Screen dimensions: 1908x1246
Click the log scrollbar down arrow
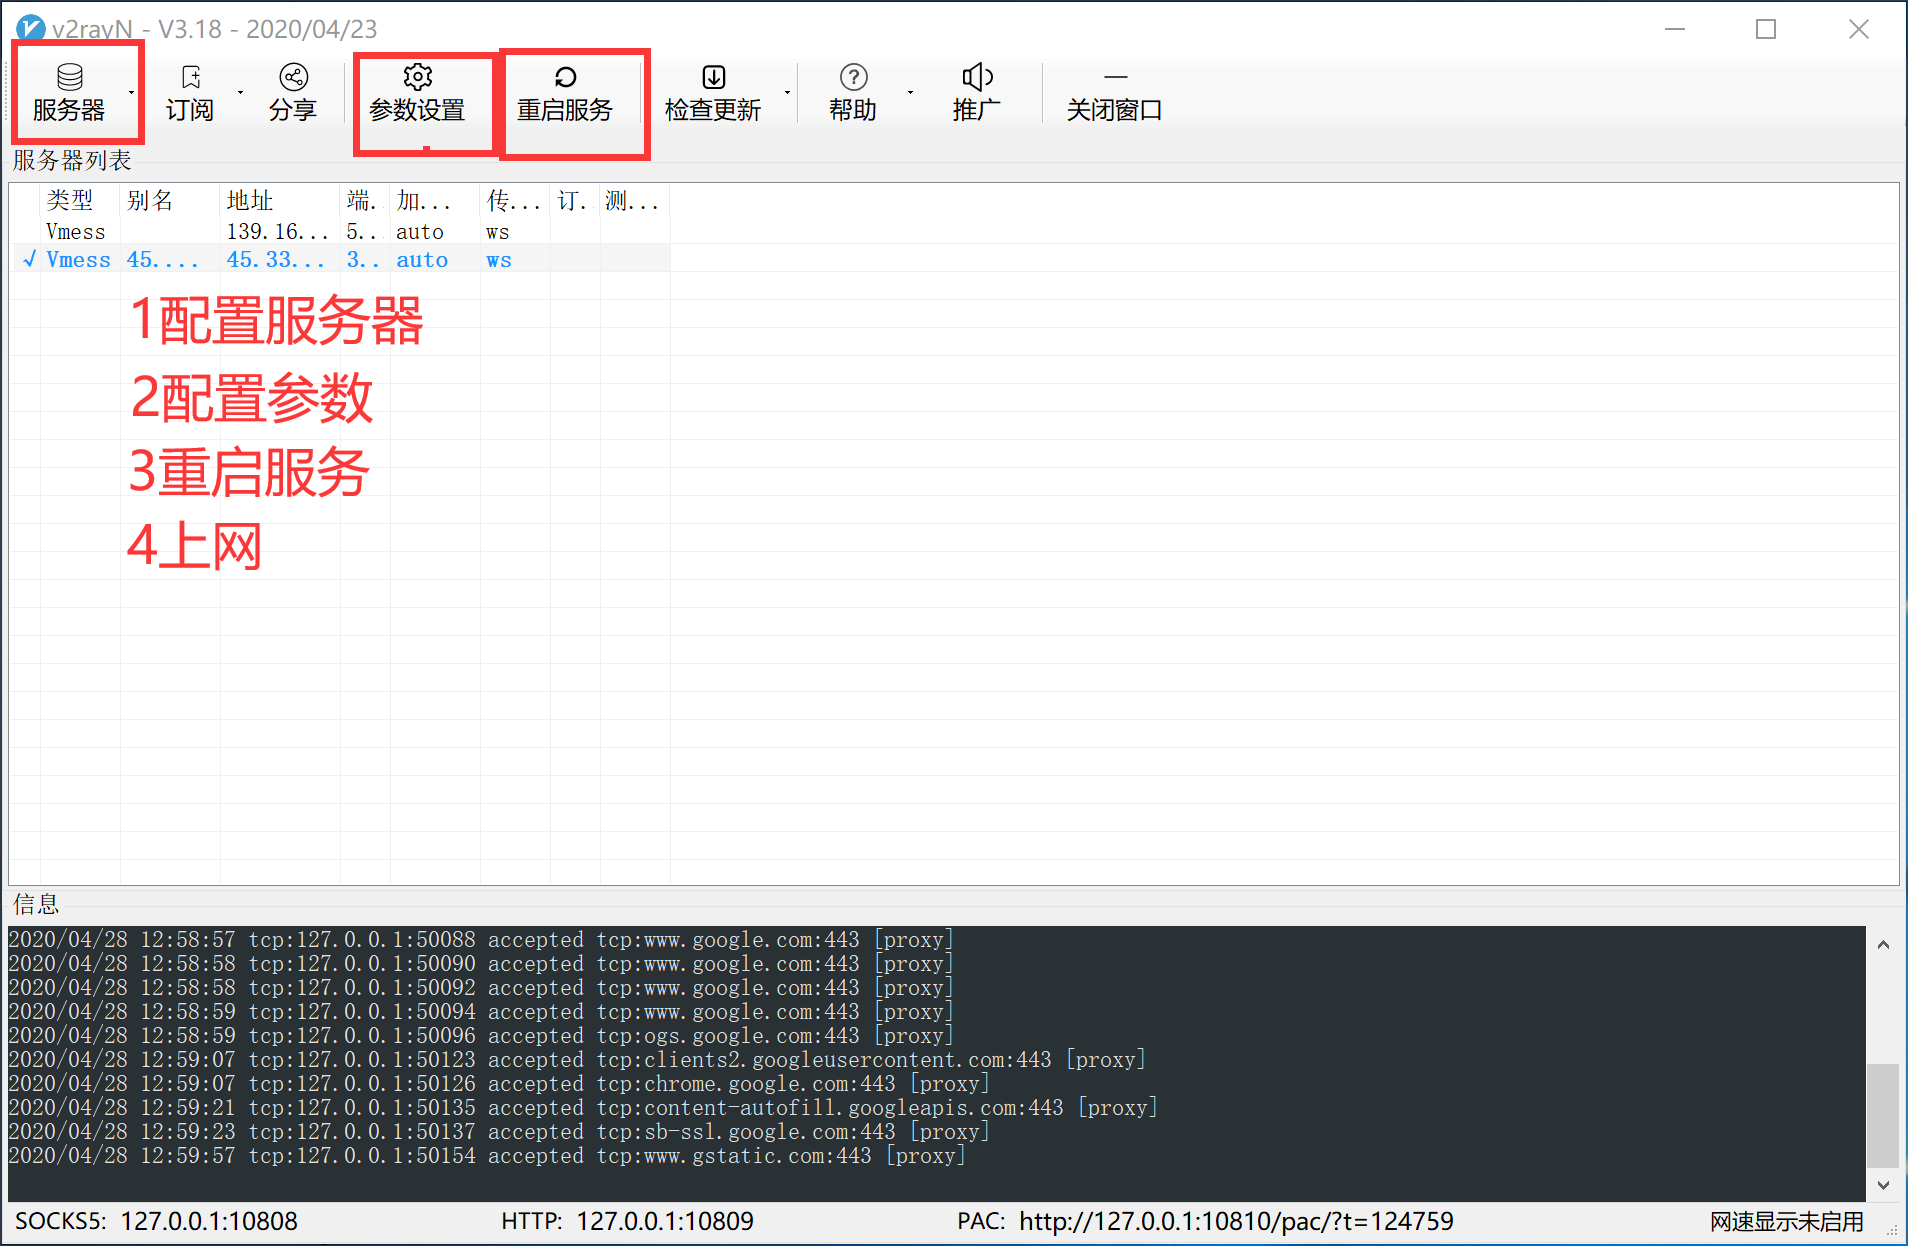pyautogui.click(x=1883, y=1185)
